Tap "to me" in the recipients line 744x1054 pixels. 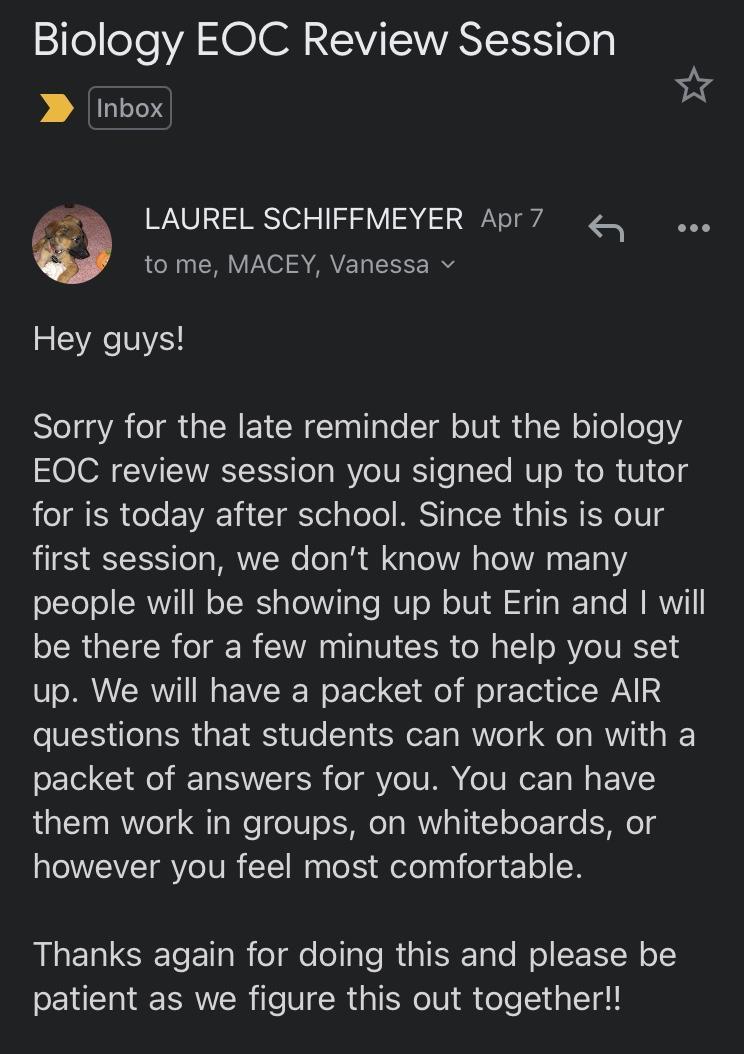tap(180, 265)
